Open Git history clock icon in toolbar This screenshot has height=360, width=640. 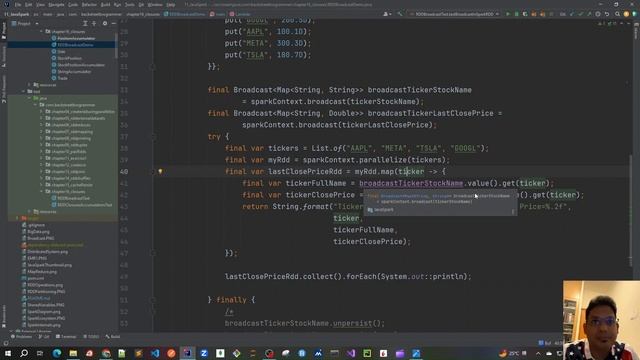pos(598,14)
